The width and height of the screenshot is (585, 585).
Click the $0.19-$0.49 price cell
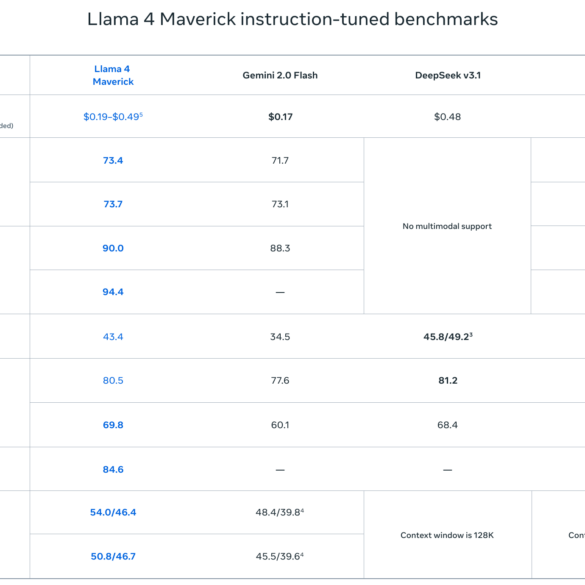point(113,117)
